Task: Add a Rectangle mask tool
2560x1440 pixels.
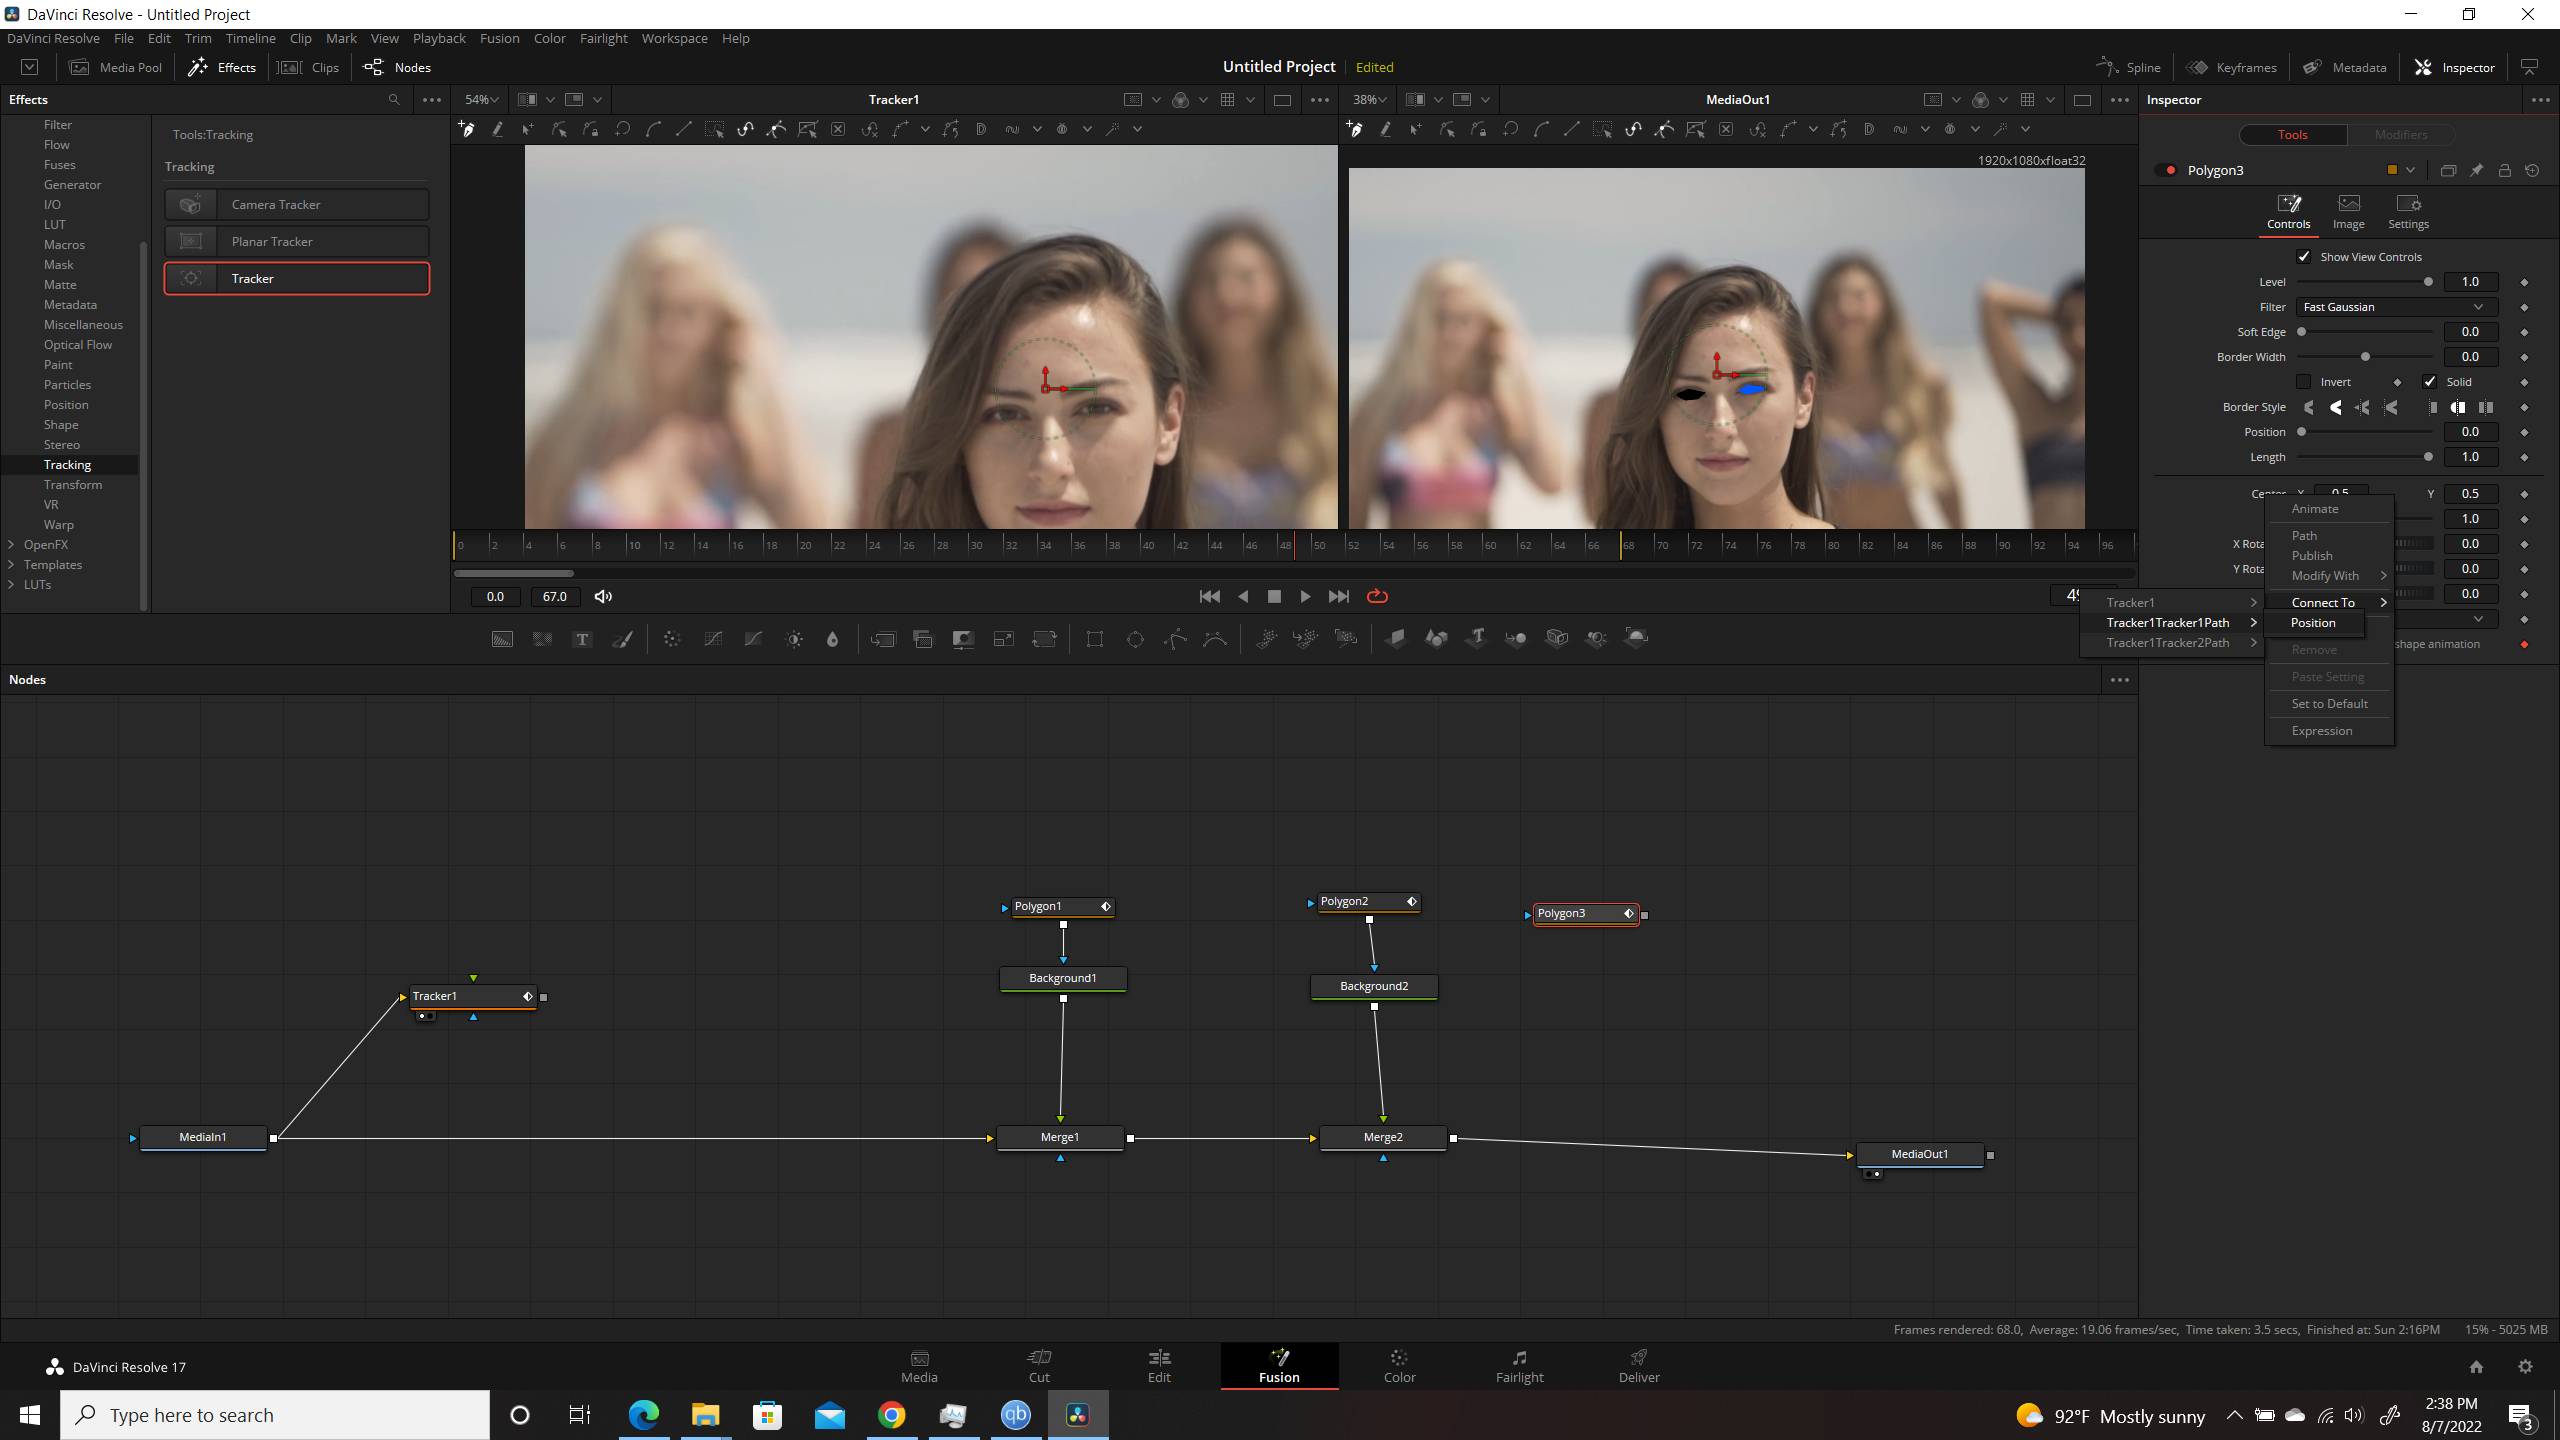Action: (x=1095, y=639)
